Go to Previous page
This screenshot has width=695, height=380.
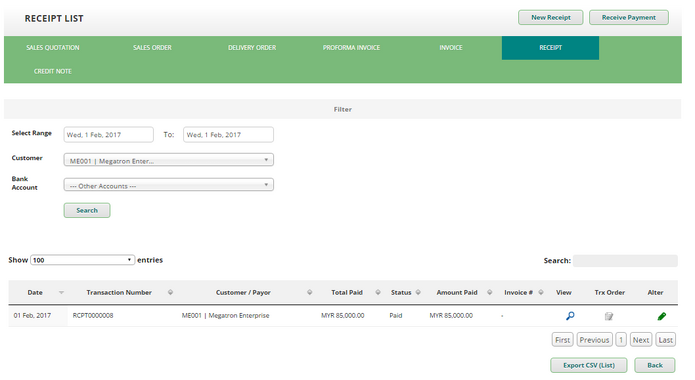(594, 340)
